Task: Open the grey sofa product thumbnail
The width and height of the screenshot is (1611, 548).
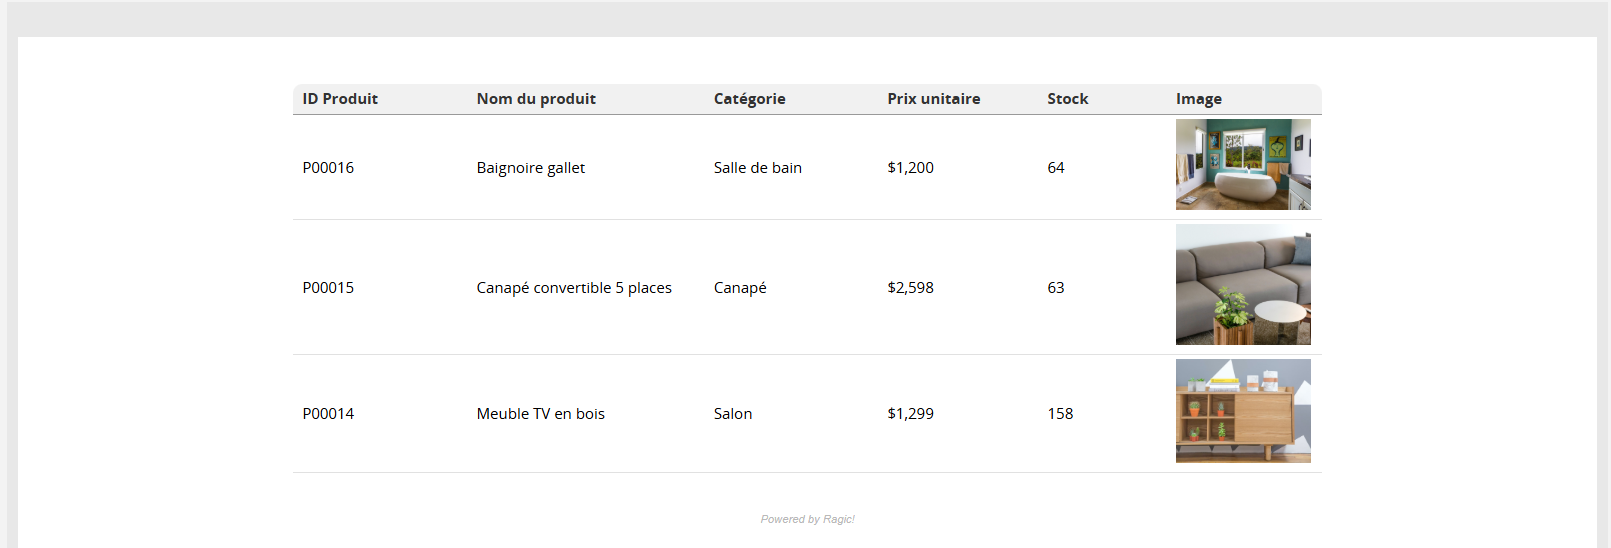Action: point(1243,285)
